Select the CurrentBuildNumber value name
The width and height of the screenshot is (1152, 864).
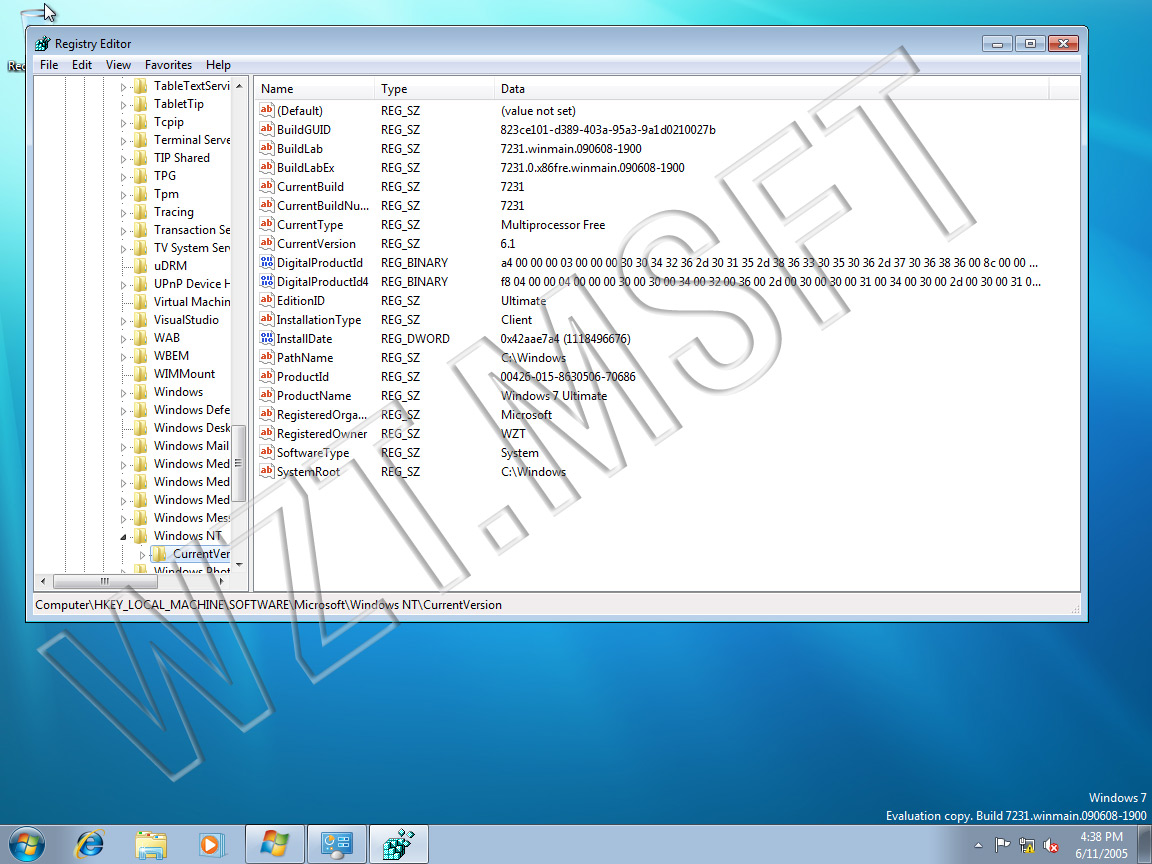coord(323,206)
